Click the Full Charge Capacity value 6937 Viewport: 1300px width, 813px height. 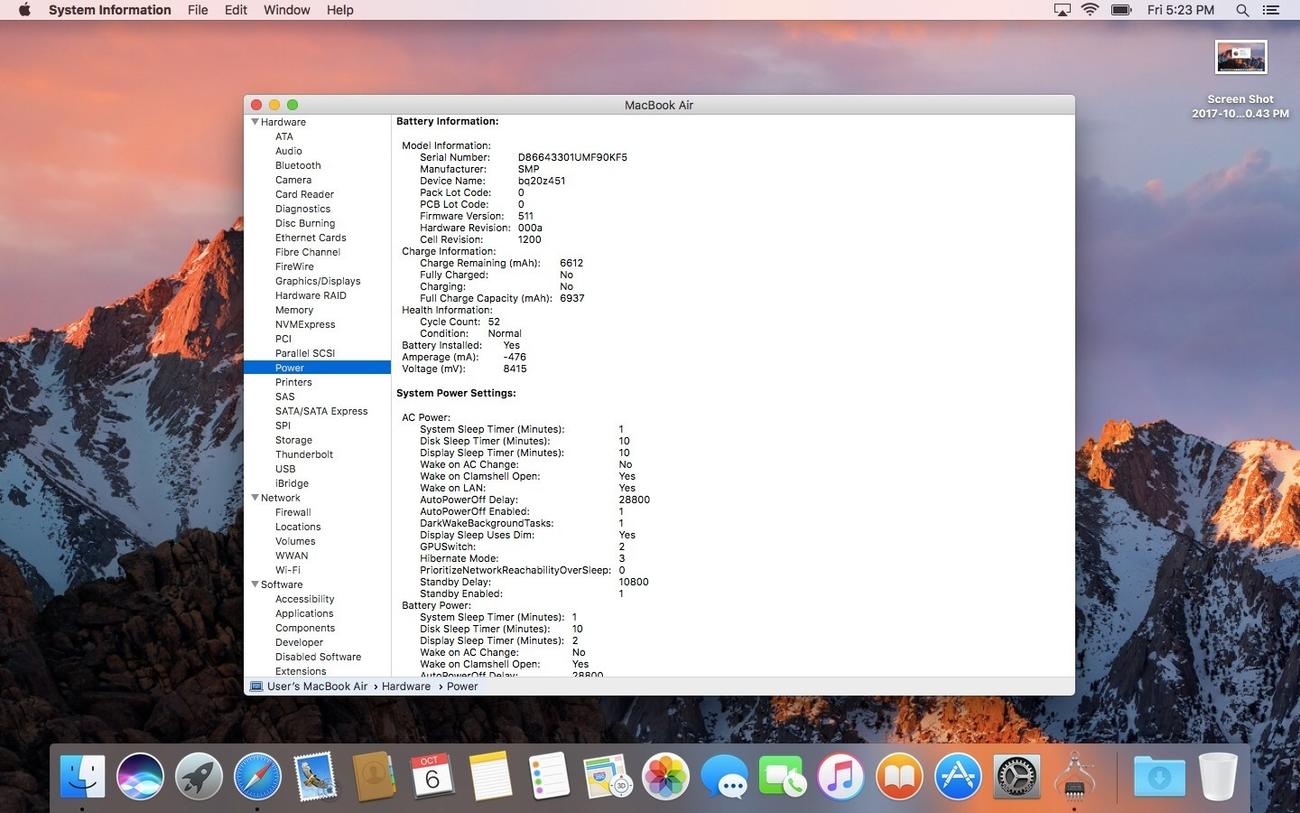coord(572,298)
